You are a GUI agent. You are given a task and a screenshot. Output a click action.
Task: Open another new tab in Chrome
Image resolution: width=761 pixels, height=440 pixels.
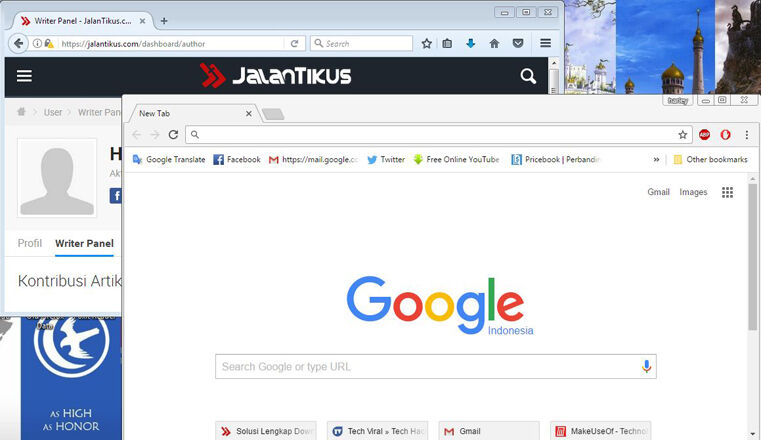pyautogui.click(x=273, y=114)
